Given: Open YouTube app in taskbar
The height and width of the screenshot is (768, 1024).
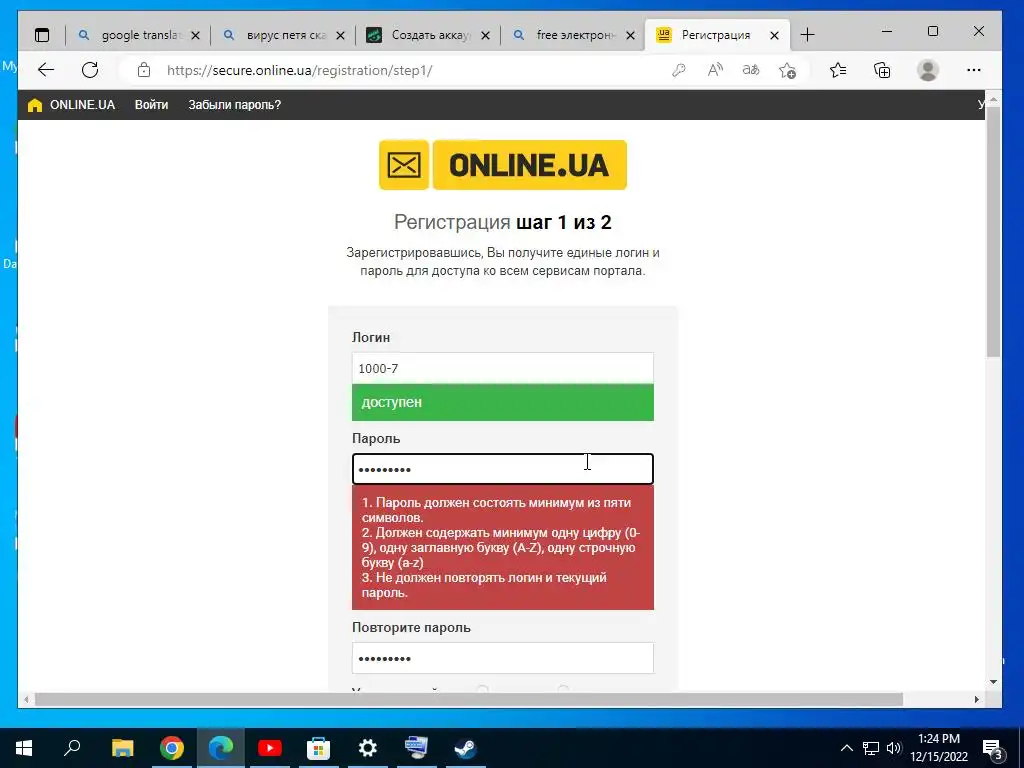Looking at the screenshot, I should (270, 748).
